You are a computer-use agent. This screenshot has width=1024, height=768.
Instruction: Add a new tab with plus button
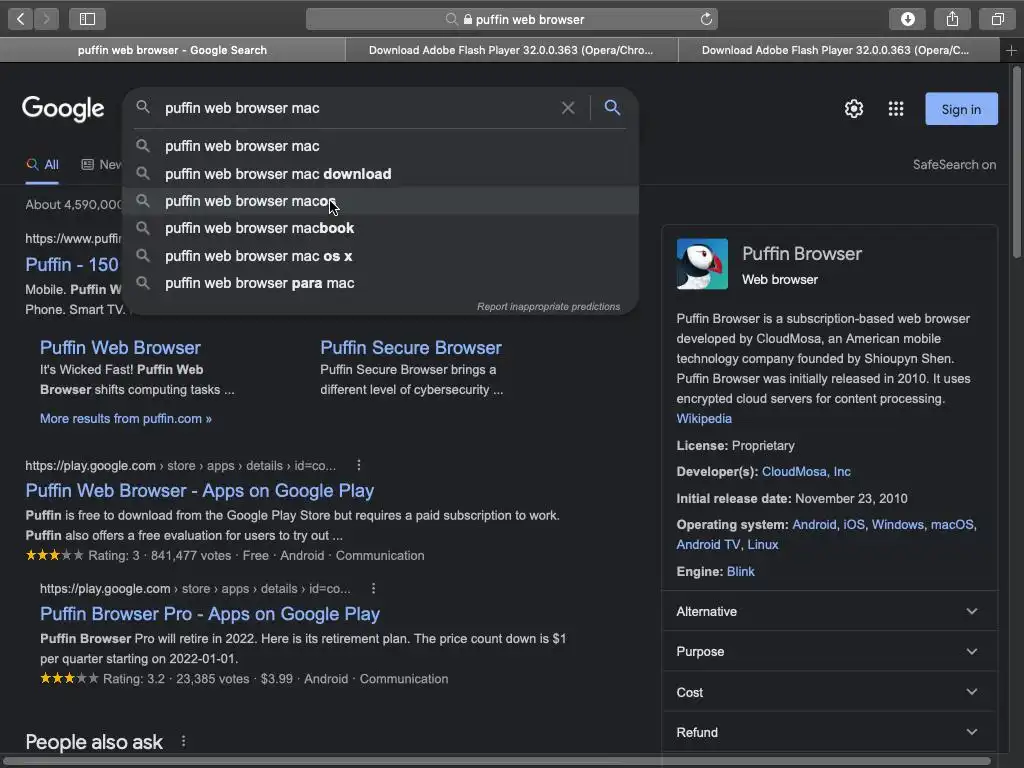tap(1011, 50)
